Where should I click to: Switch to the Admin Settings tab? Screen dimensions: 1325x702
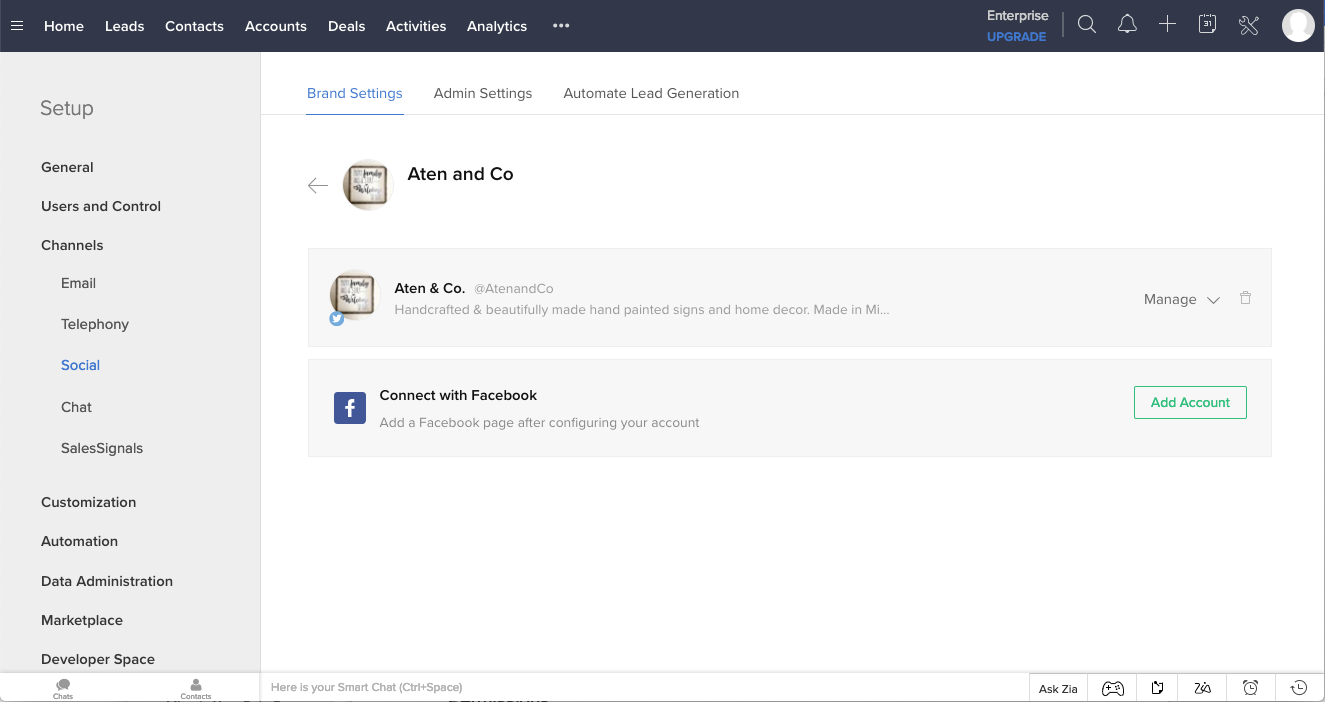(483, 93)
